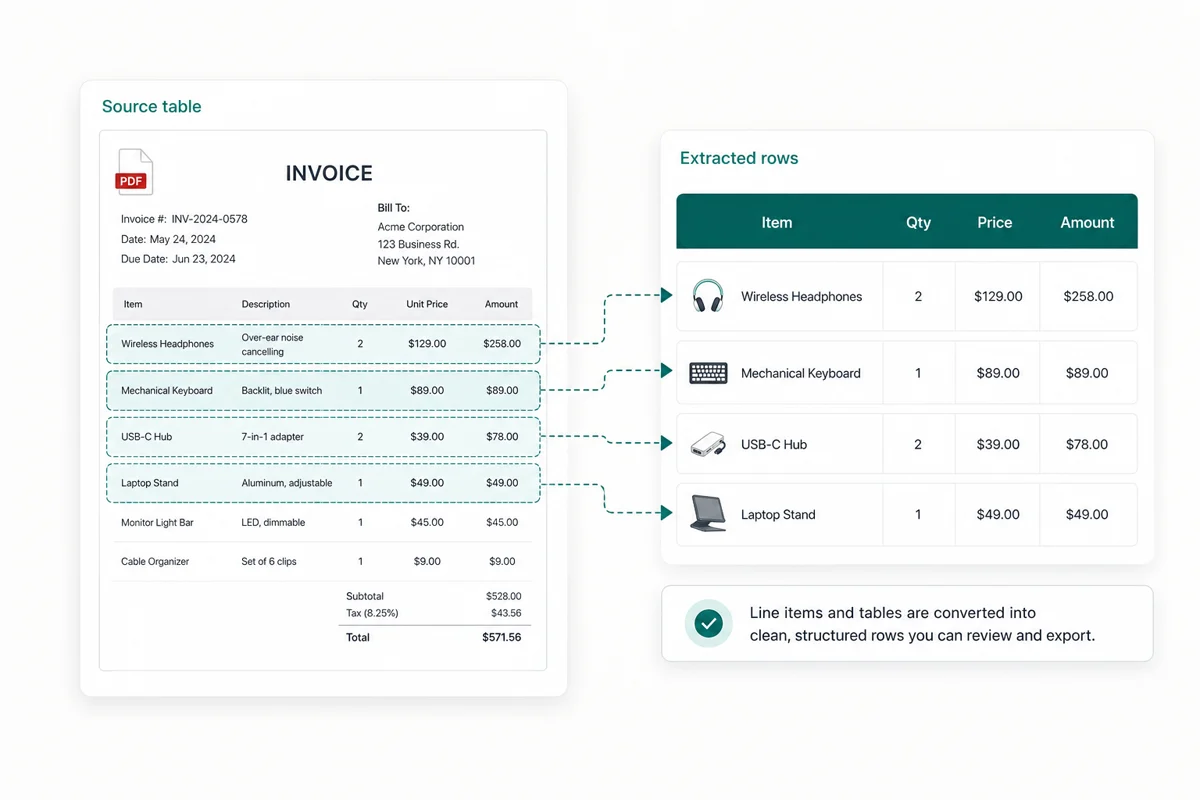Click $258.00 amount in Extracted rows
This screenshot has height=800, width=1200.
point(1089,296)
